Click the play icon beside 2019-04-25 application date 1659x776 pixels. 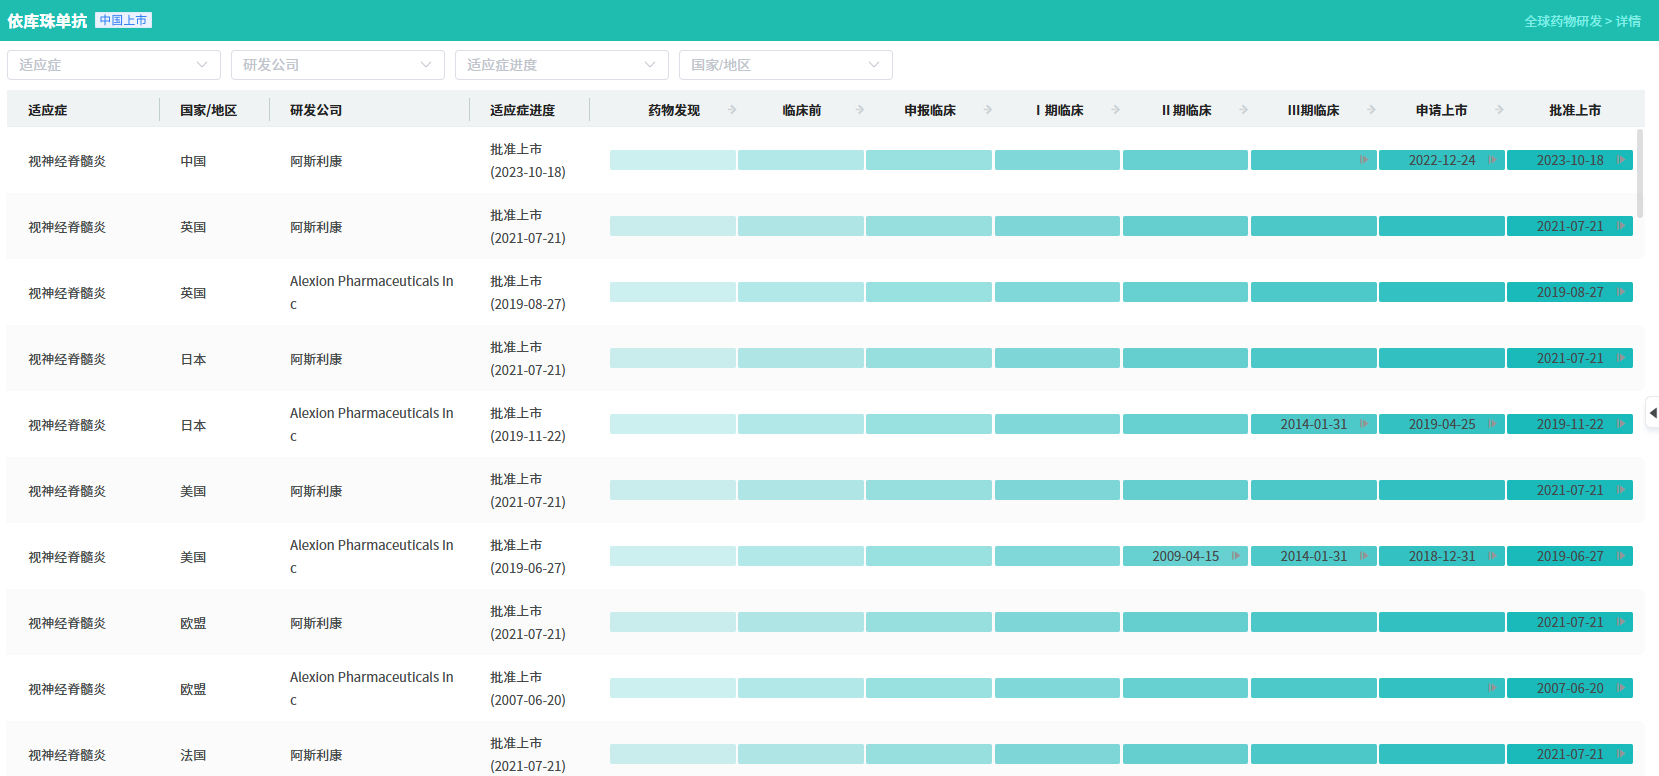pos(1492,424)
